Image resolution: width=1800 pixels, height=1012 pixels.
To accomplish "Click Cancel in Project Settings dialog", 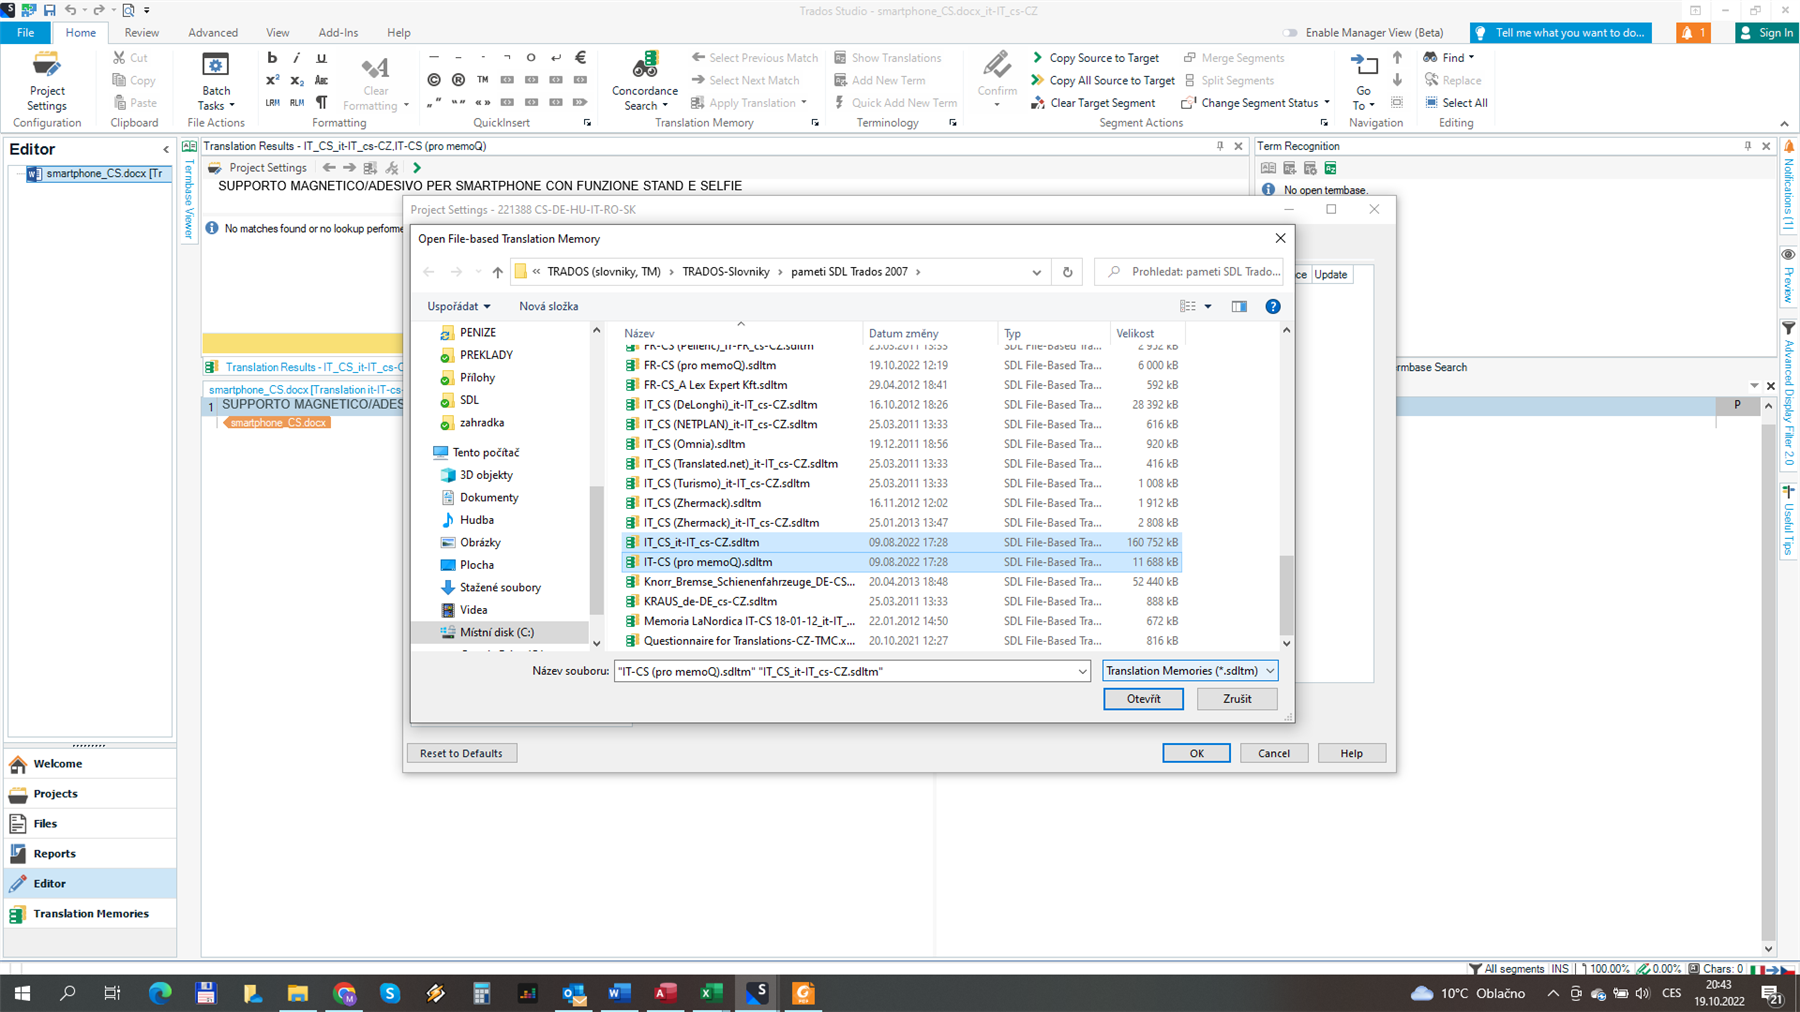I will [1273, 753].
